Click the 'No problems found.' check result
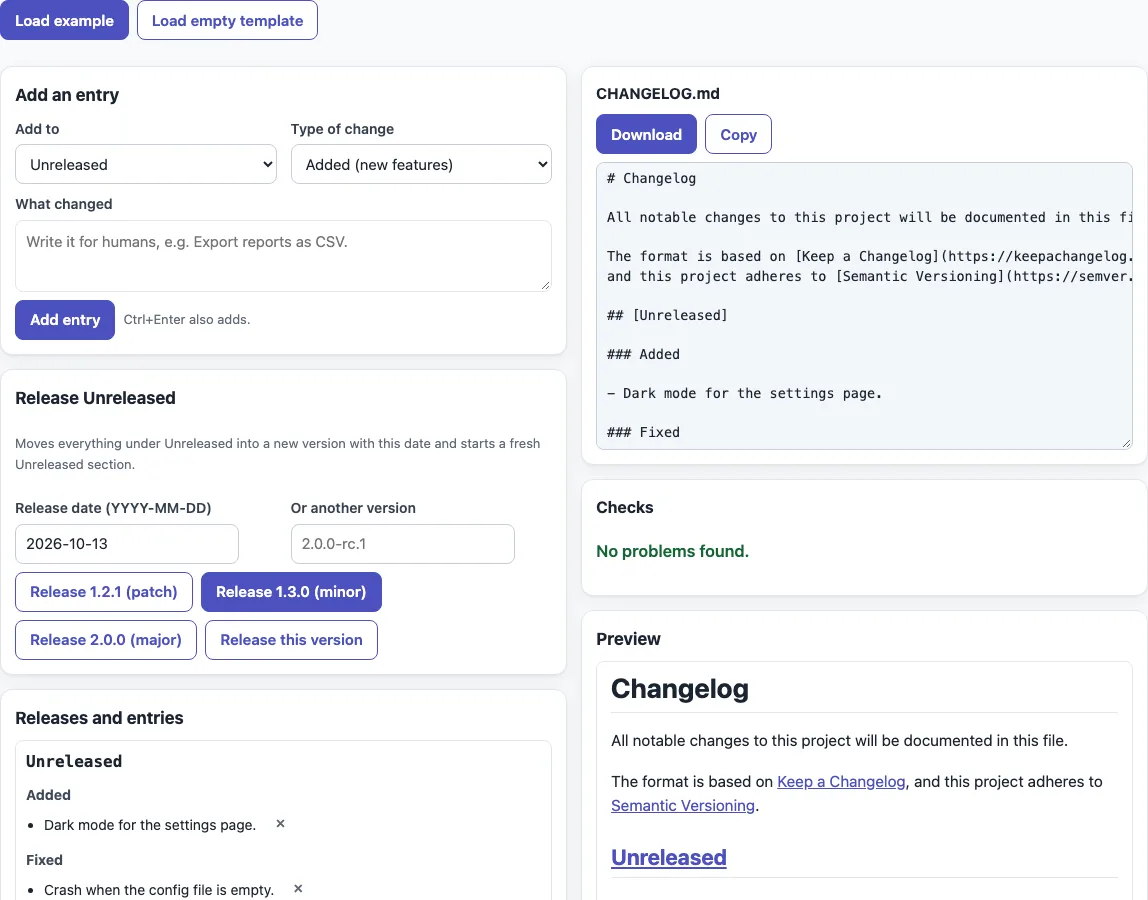This screenshot has width=1148, height=900. click(673, 551)
